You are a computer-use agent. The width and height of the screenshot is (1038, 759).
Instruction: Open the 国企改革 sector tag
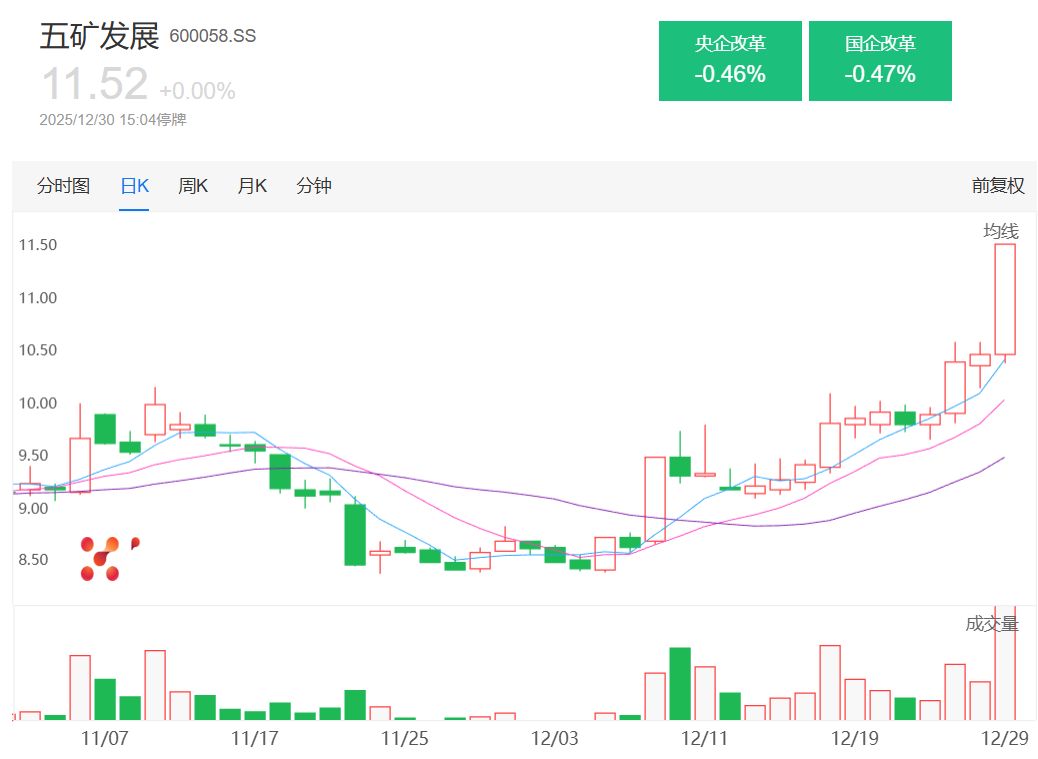(x=880, y=61)
